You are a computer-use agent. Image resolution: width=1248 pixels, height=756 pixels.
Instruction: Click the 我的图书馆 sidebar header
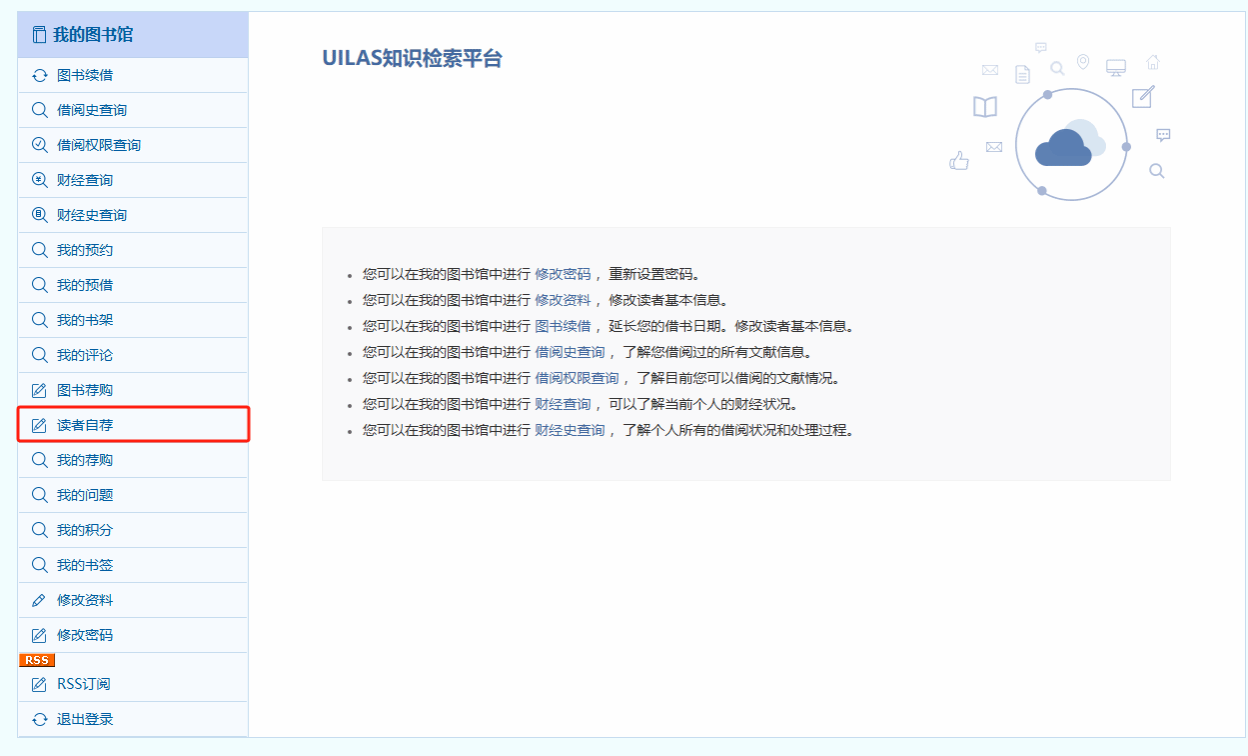pyautogui.click(x=133, y=35)
